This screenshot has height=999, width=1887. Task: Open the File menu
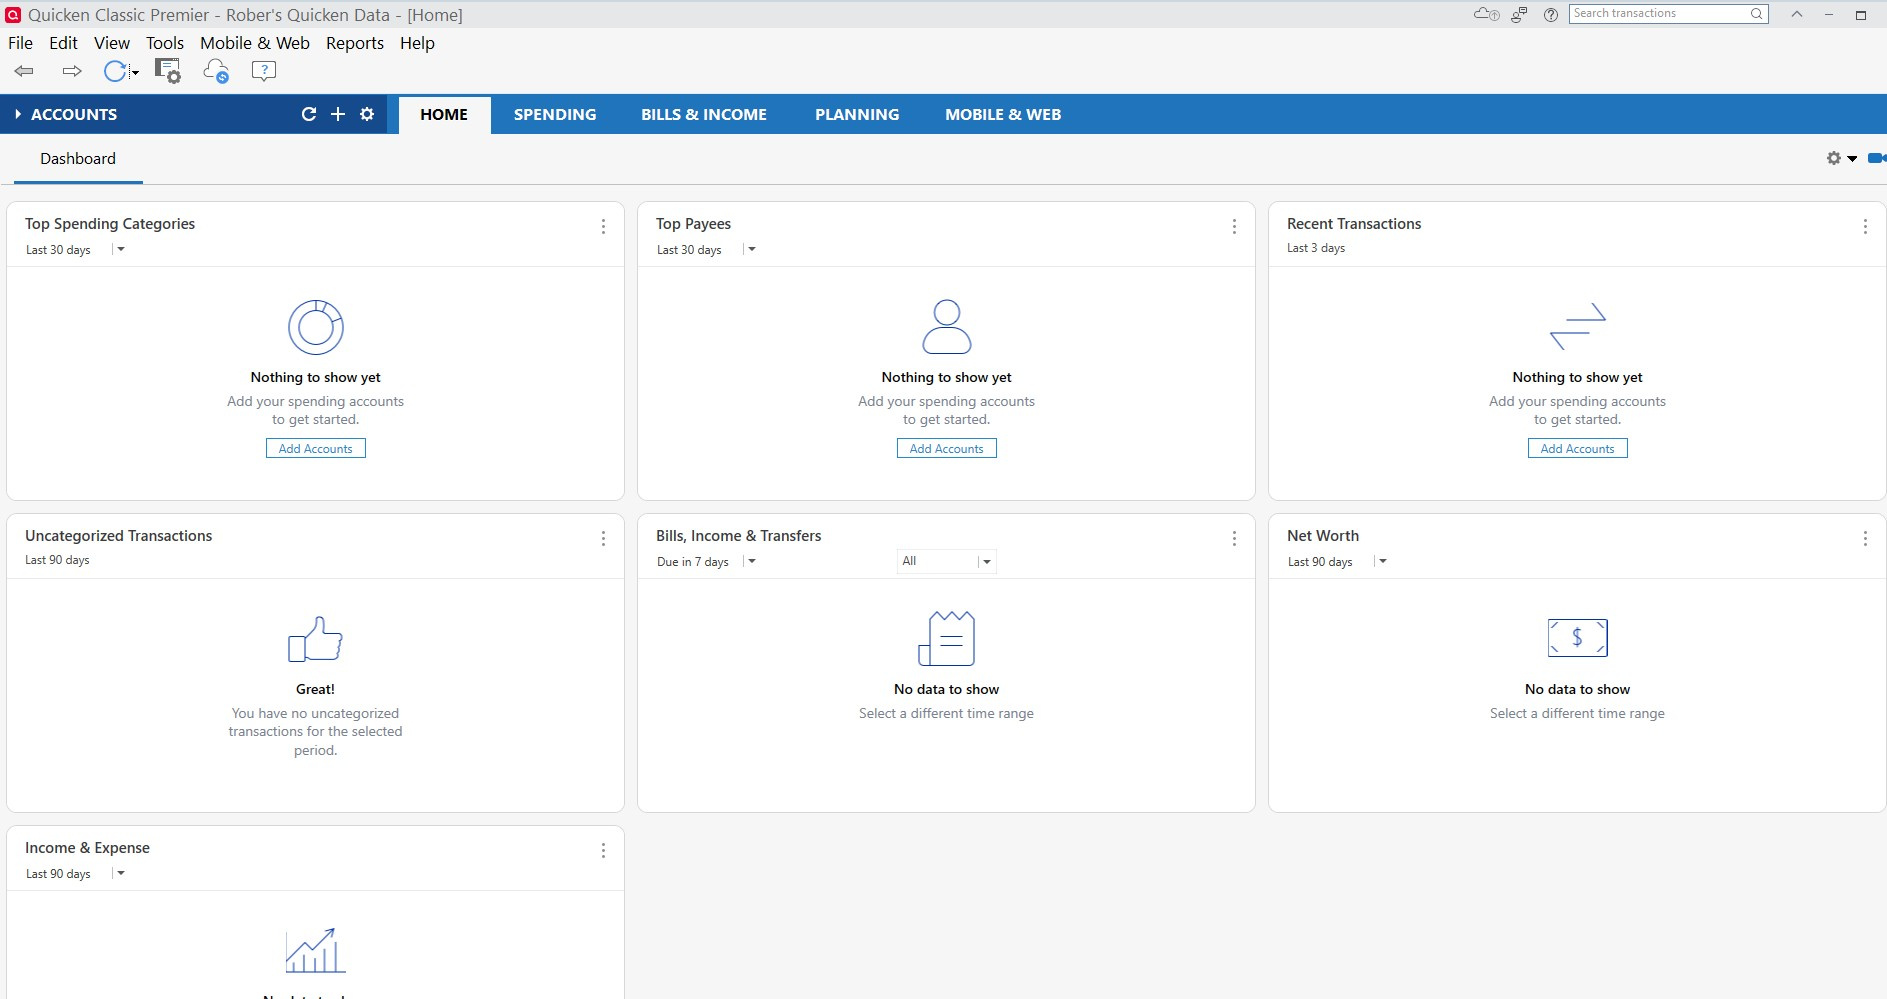20,43
